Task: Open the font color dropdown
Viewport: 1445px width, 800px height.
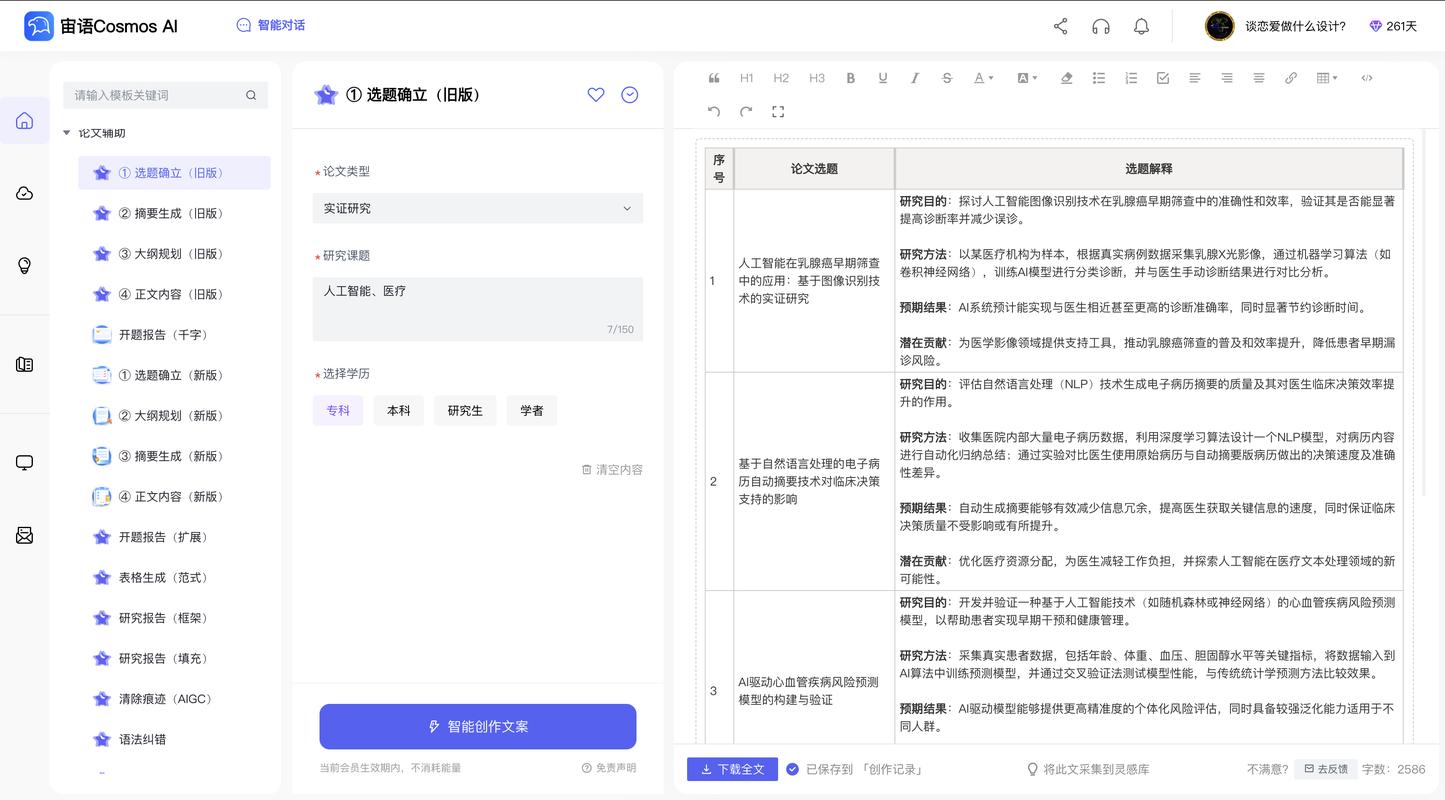Action: (x=984, y=78)
